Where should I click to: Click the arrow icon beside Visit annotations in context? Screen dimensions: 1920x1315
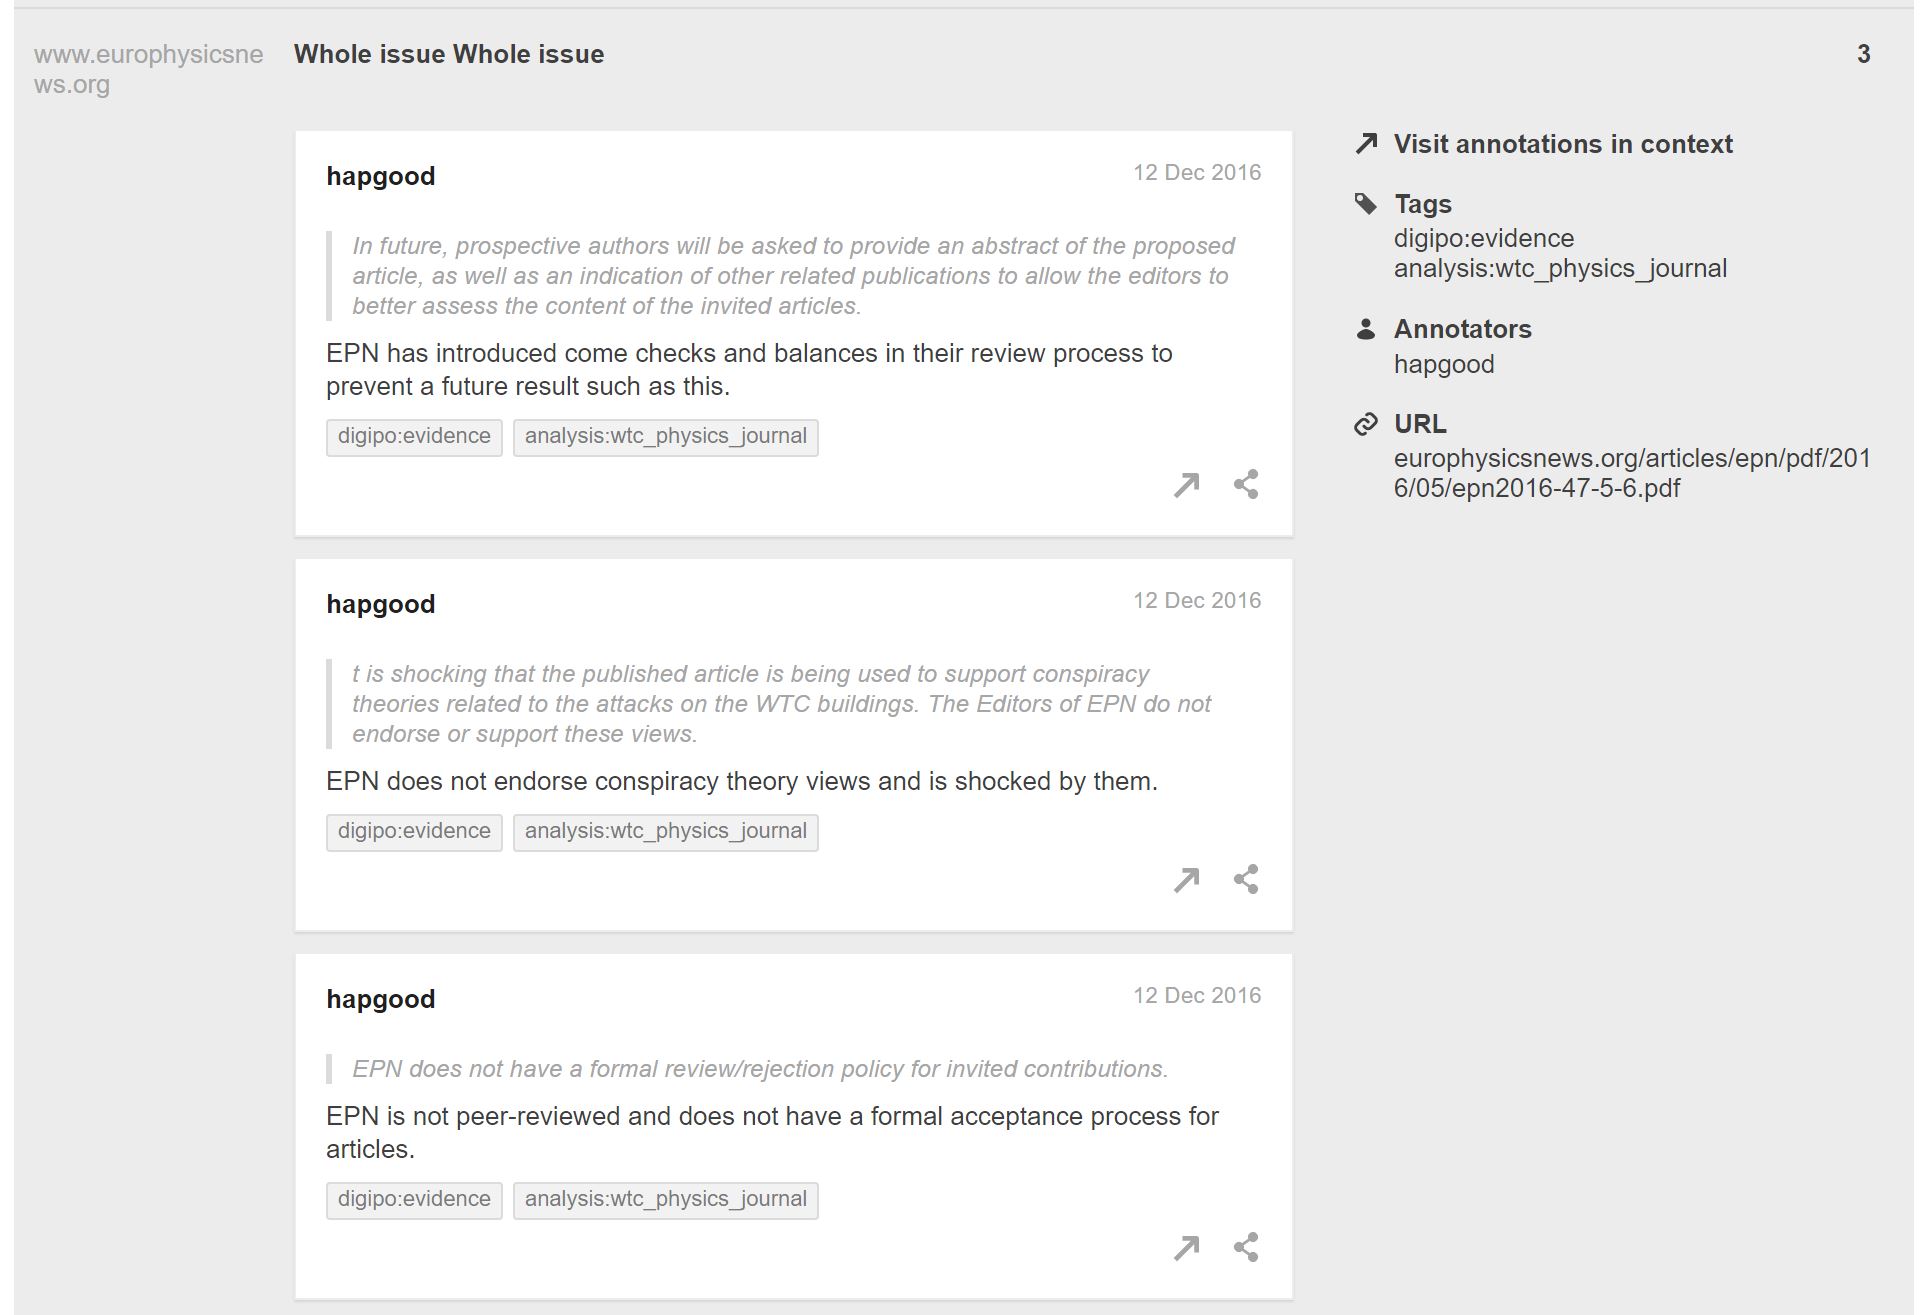[1366, 144]
